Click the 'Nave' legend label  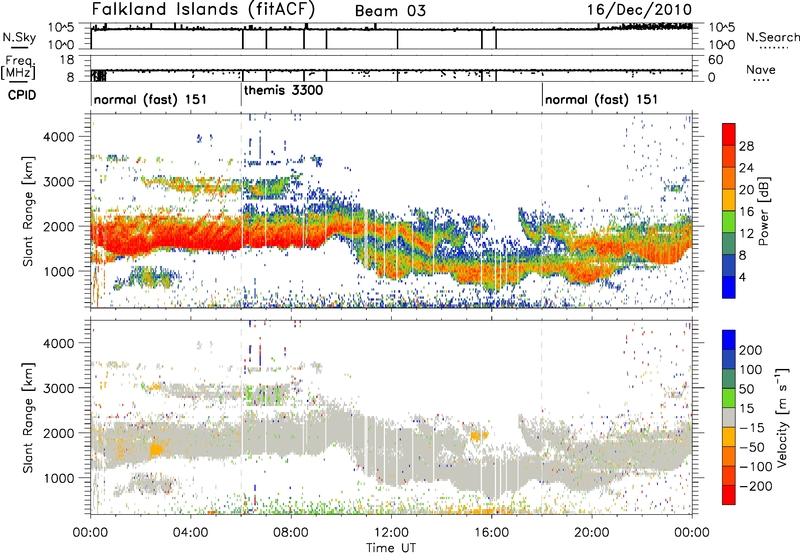[x=761, y=69]
